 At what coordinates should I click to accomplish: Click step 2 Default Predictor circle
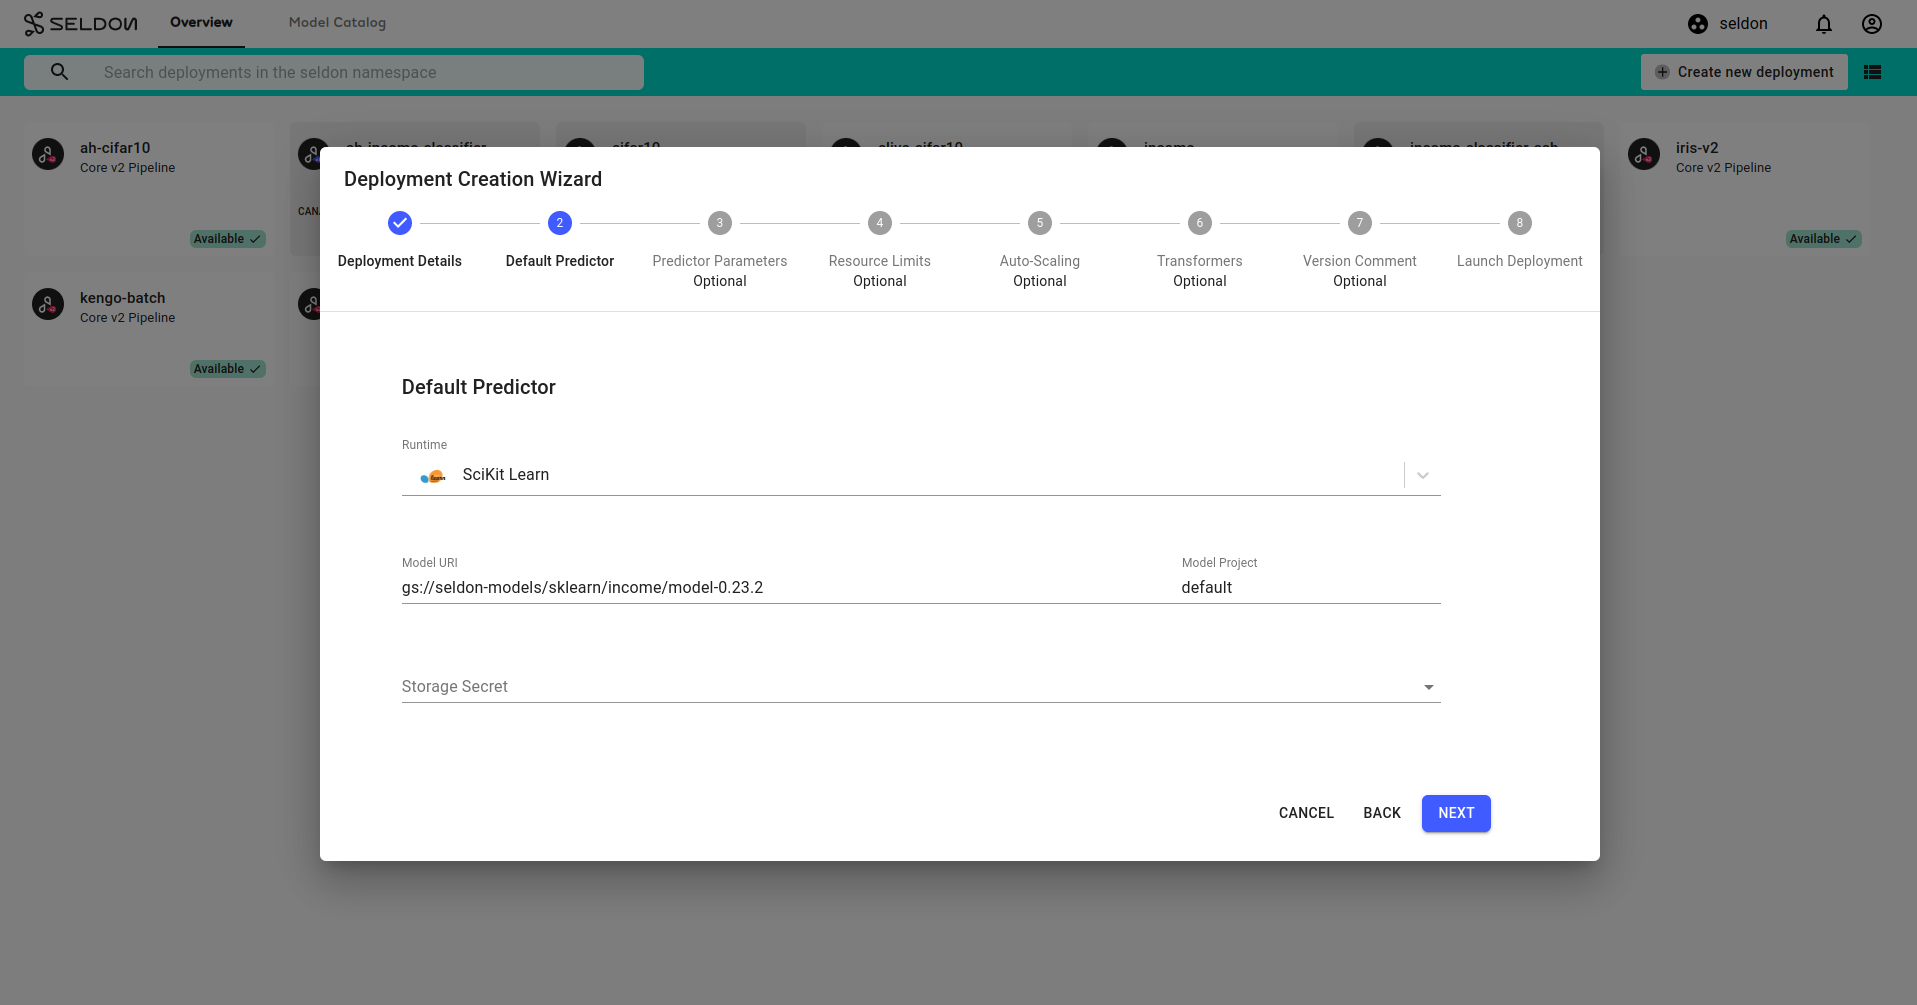[x=560, y=223]
